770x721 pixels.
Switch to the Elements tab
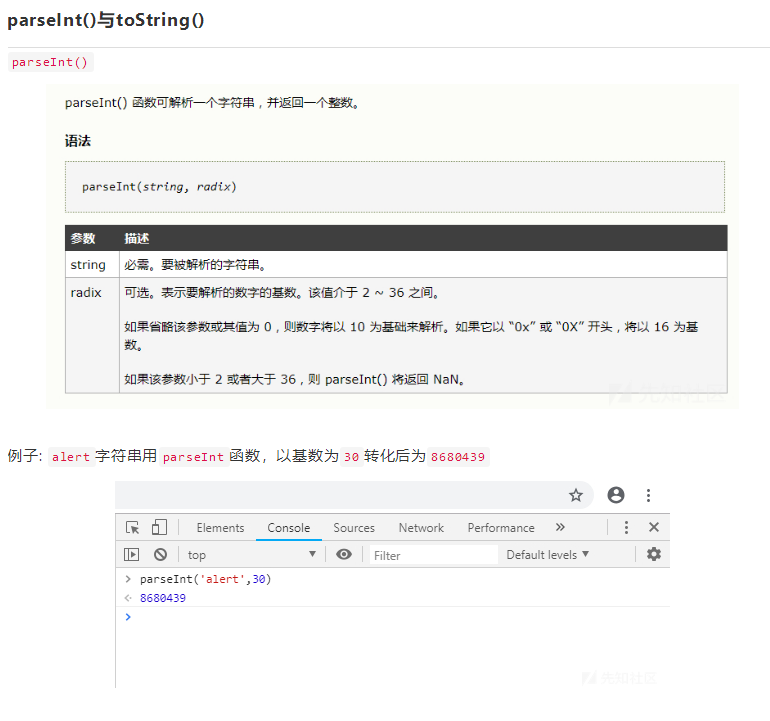pos(220,528)
